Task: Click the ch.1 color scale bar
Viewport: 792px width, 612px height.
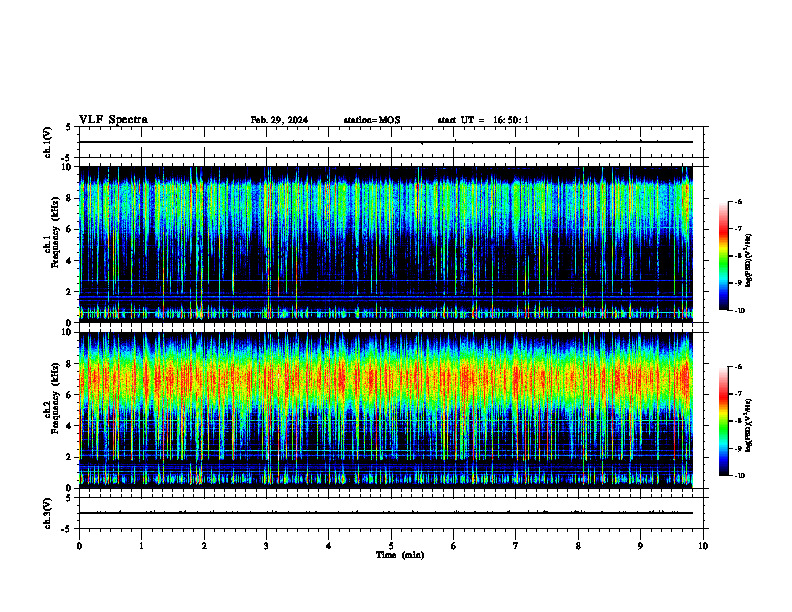Action: [723, 256]
